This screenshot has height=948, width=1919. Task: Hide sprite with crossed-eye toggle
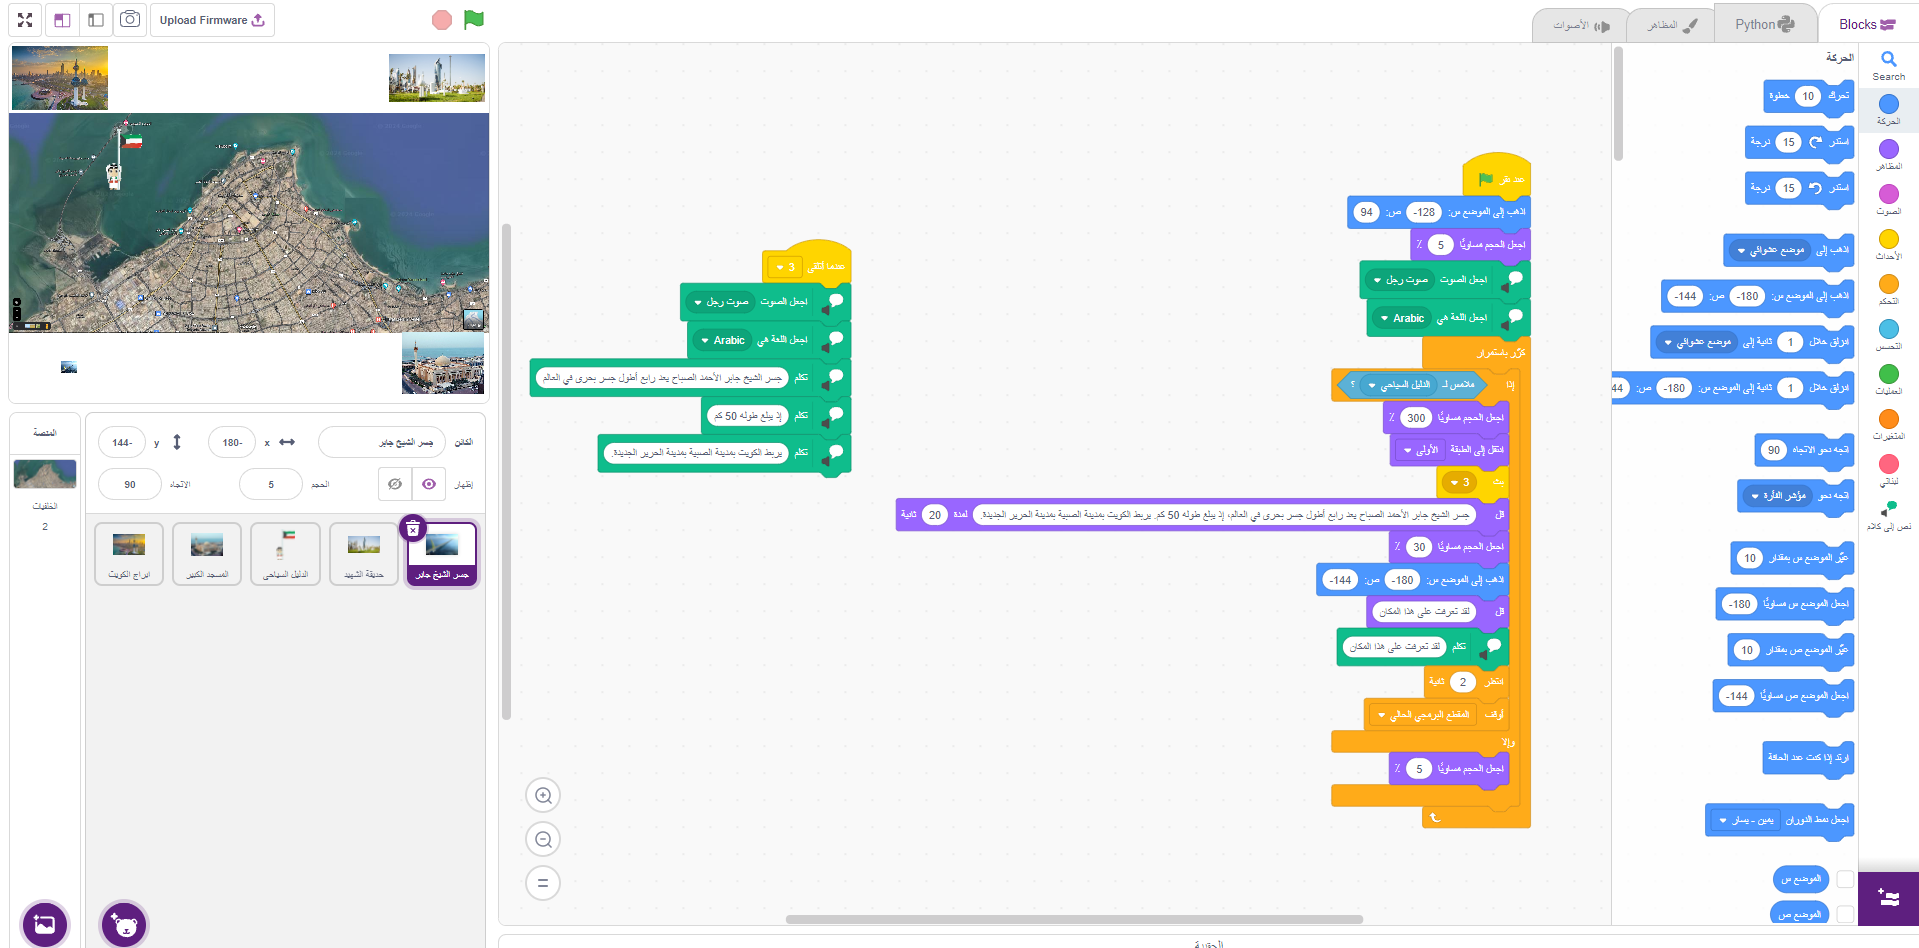[395, 484]
